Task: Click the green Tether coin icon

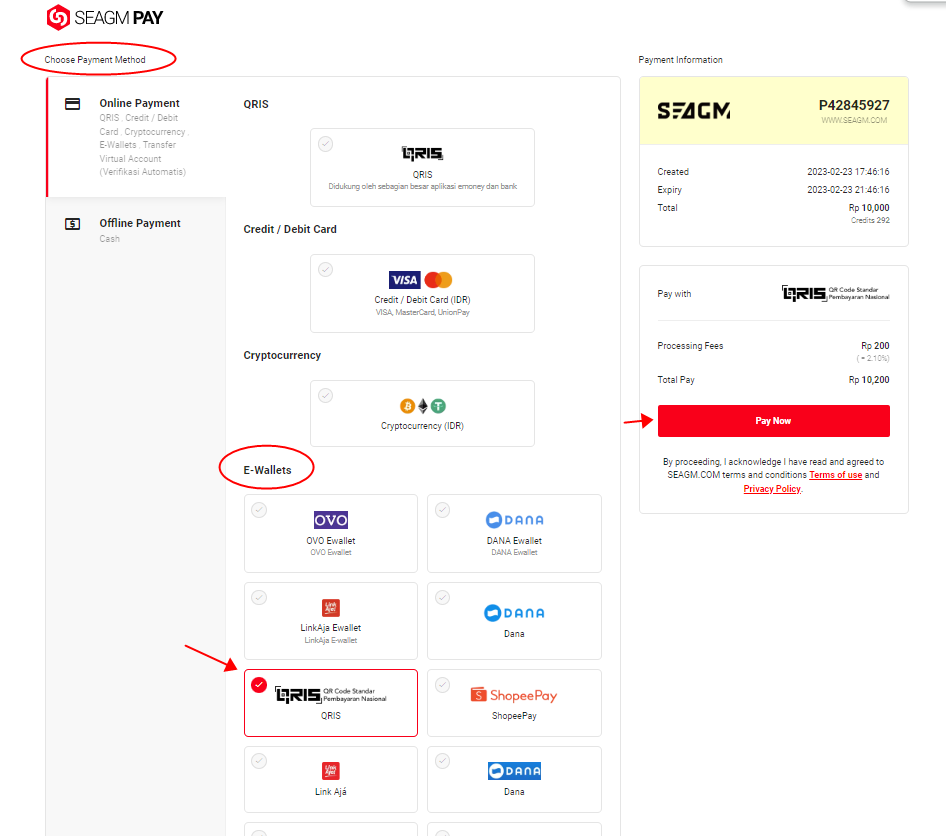Action: click(x=439, y=406)
